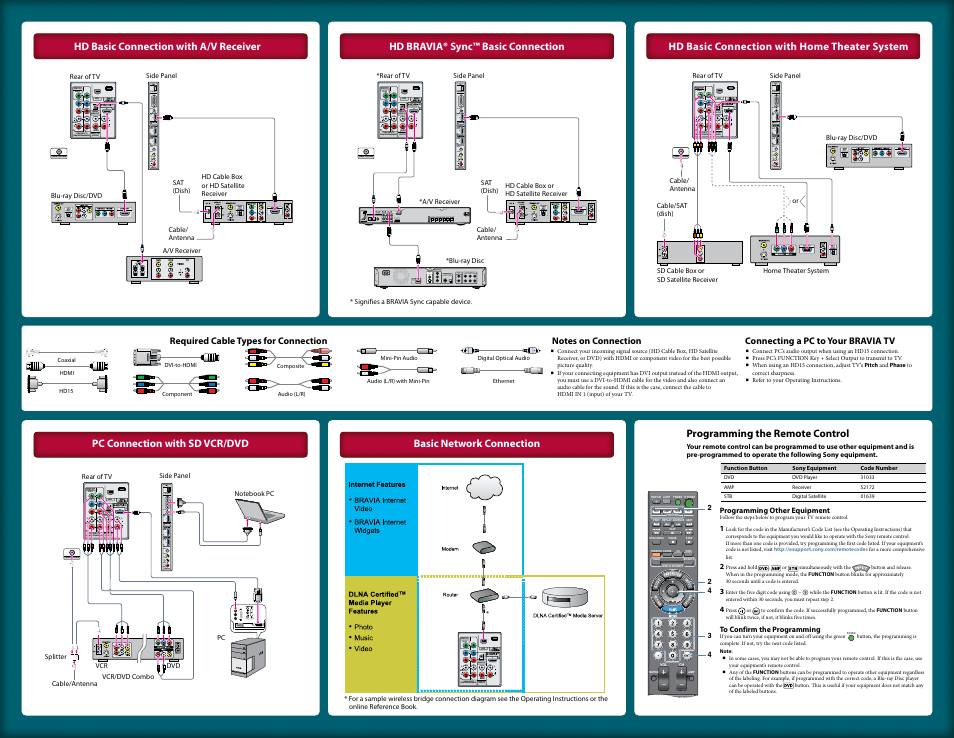Click the Signifies a BRAVIA Sync capable device footnote

(x=411, y=301)
